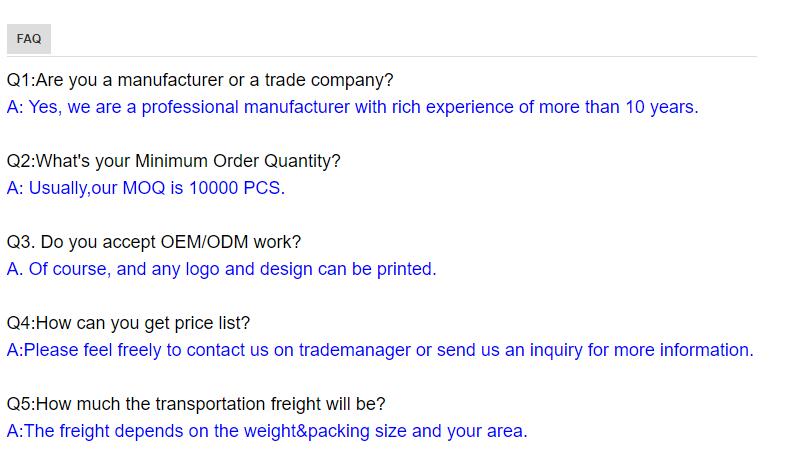This screenshot has height=465, width=806.
Task: Click the logo and design printed answer
Action: (221, 269)
